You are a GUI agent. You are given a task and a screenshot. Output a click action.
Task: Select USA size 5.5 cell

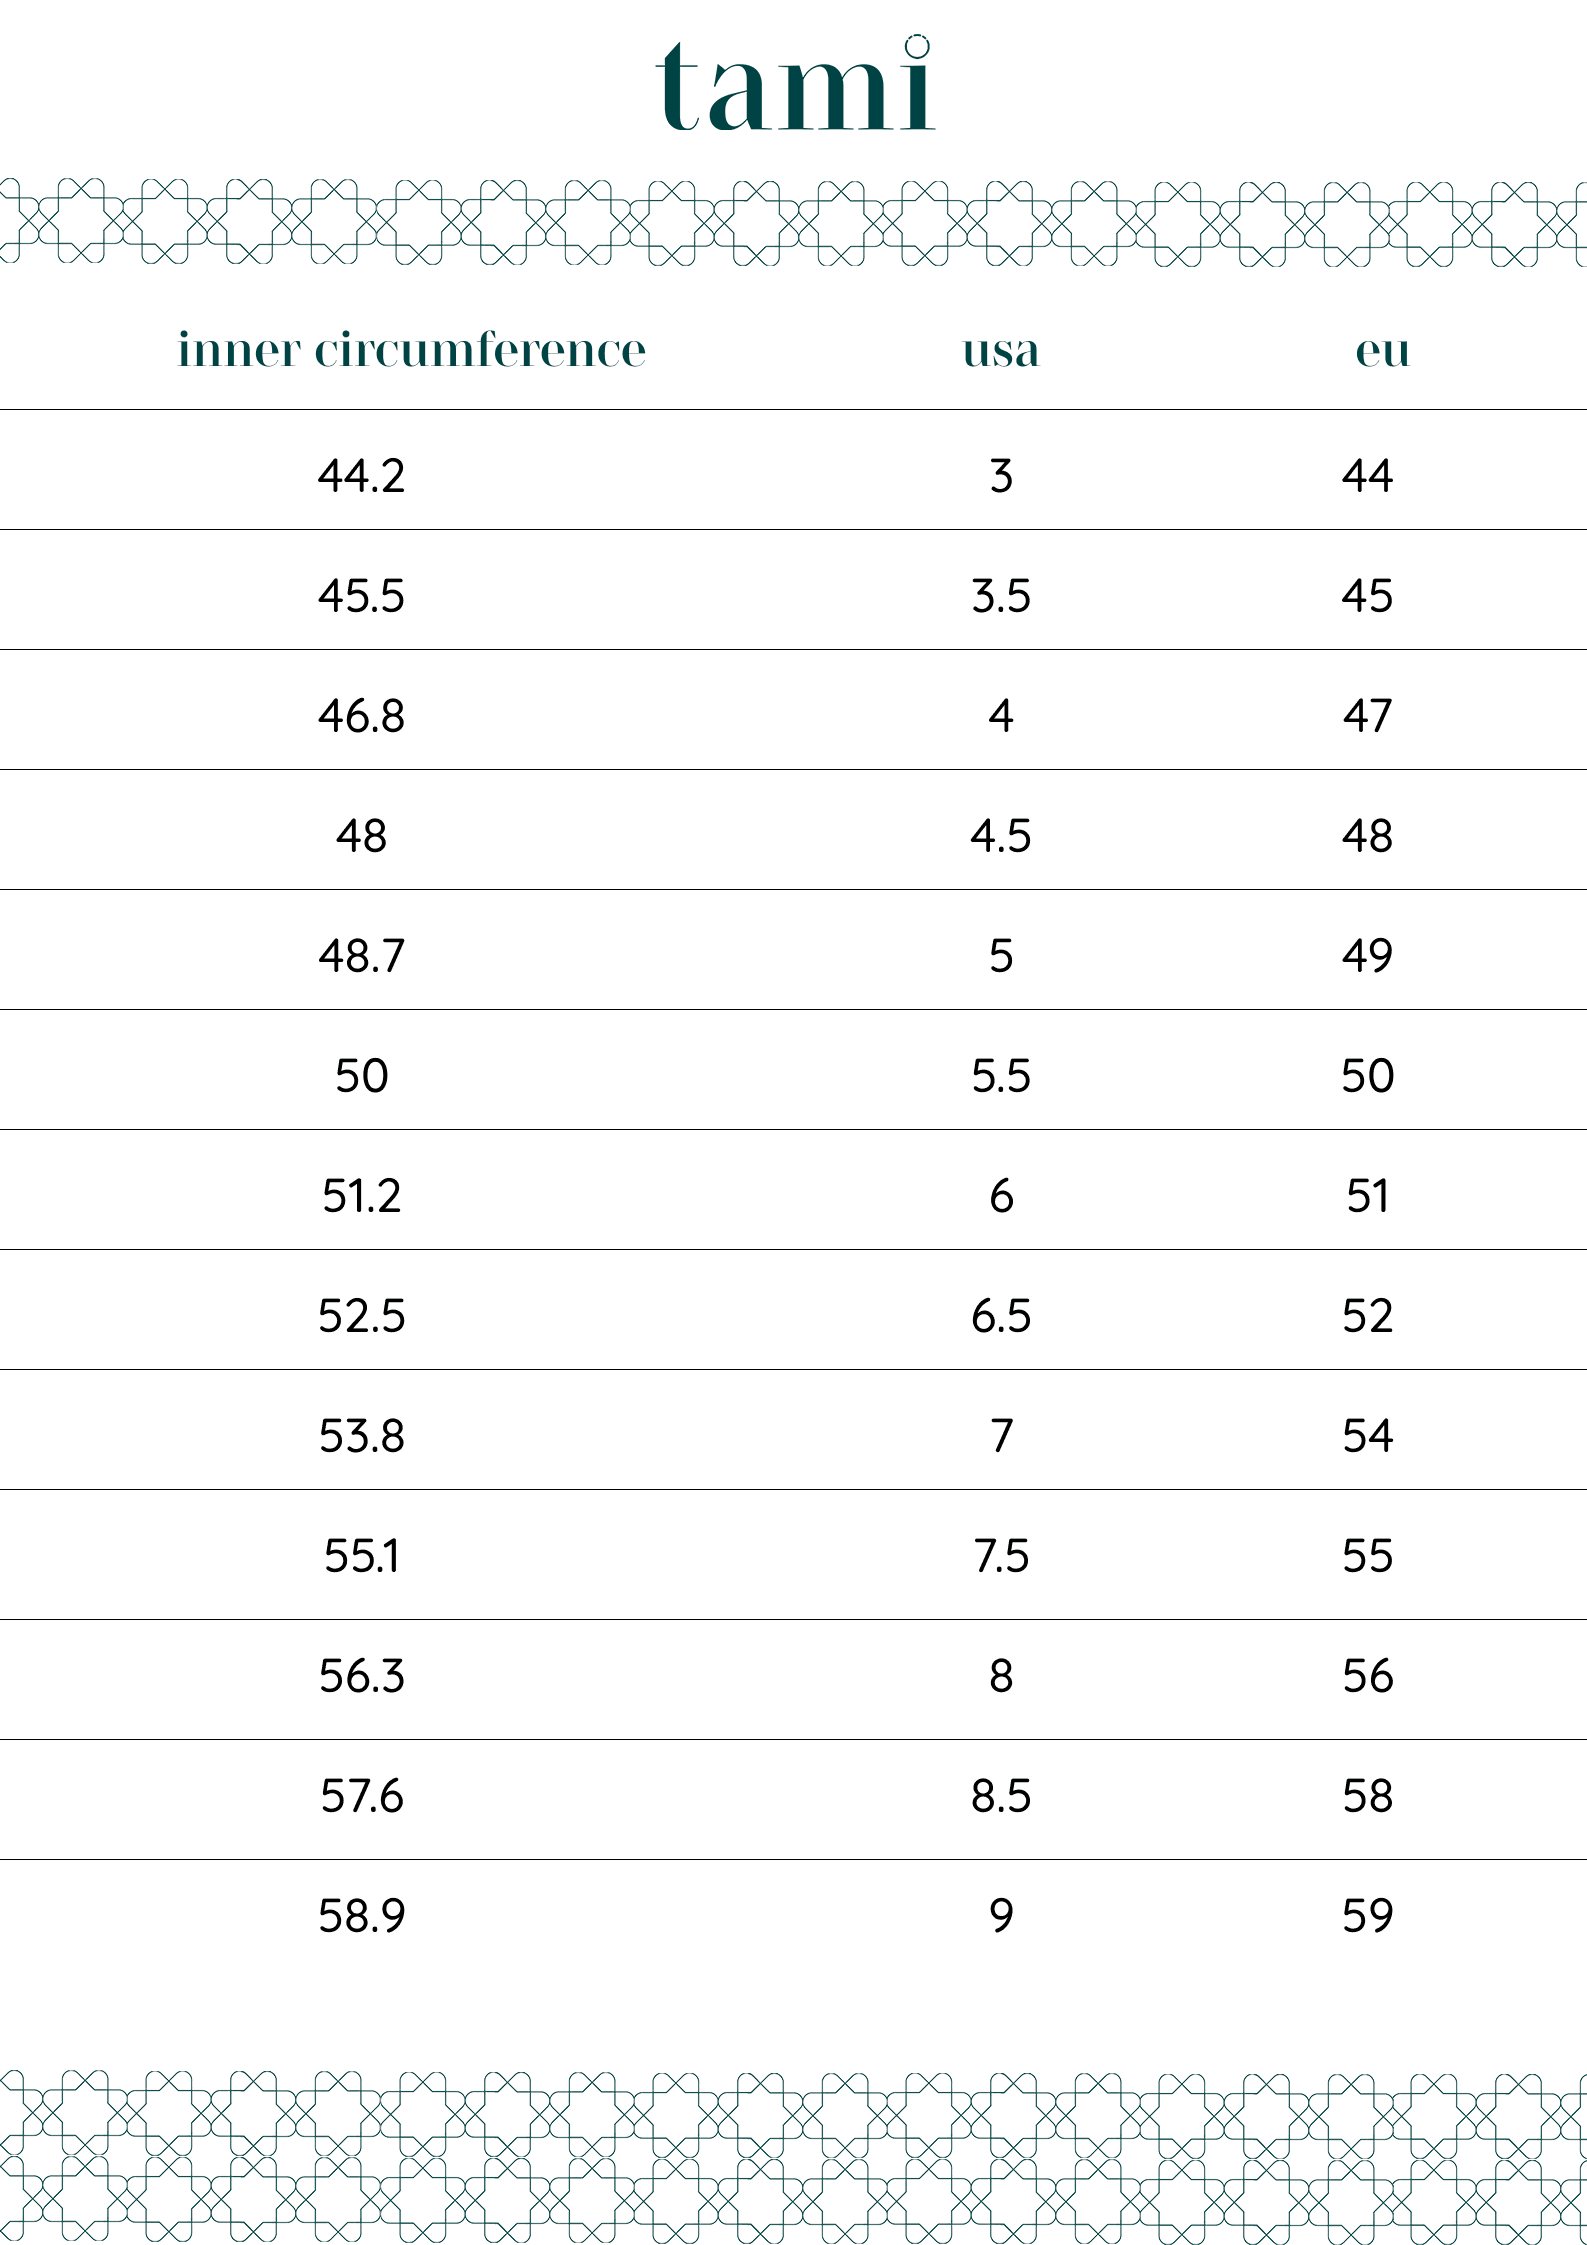click(1001, 1076)
